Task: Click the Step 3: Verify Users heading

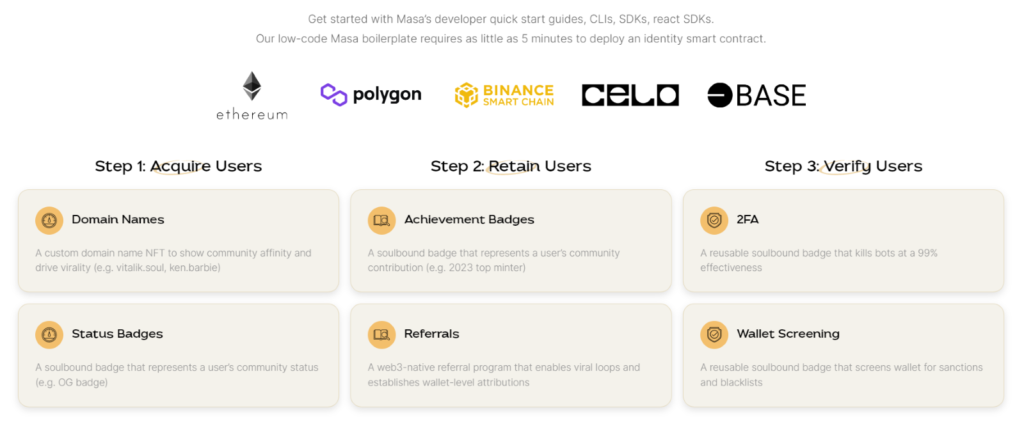Action: click(844, 167)
